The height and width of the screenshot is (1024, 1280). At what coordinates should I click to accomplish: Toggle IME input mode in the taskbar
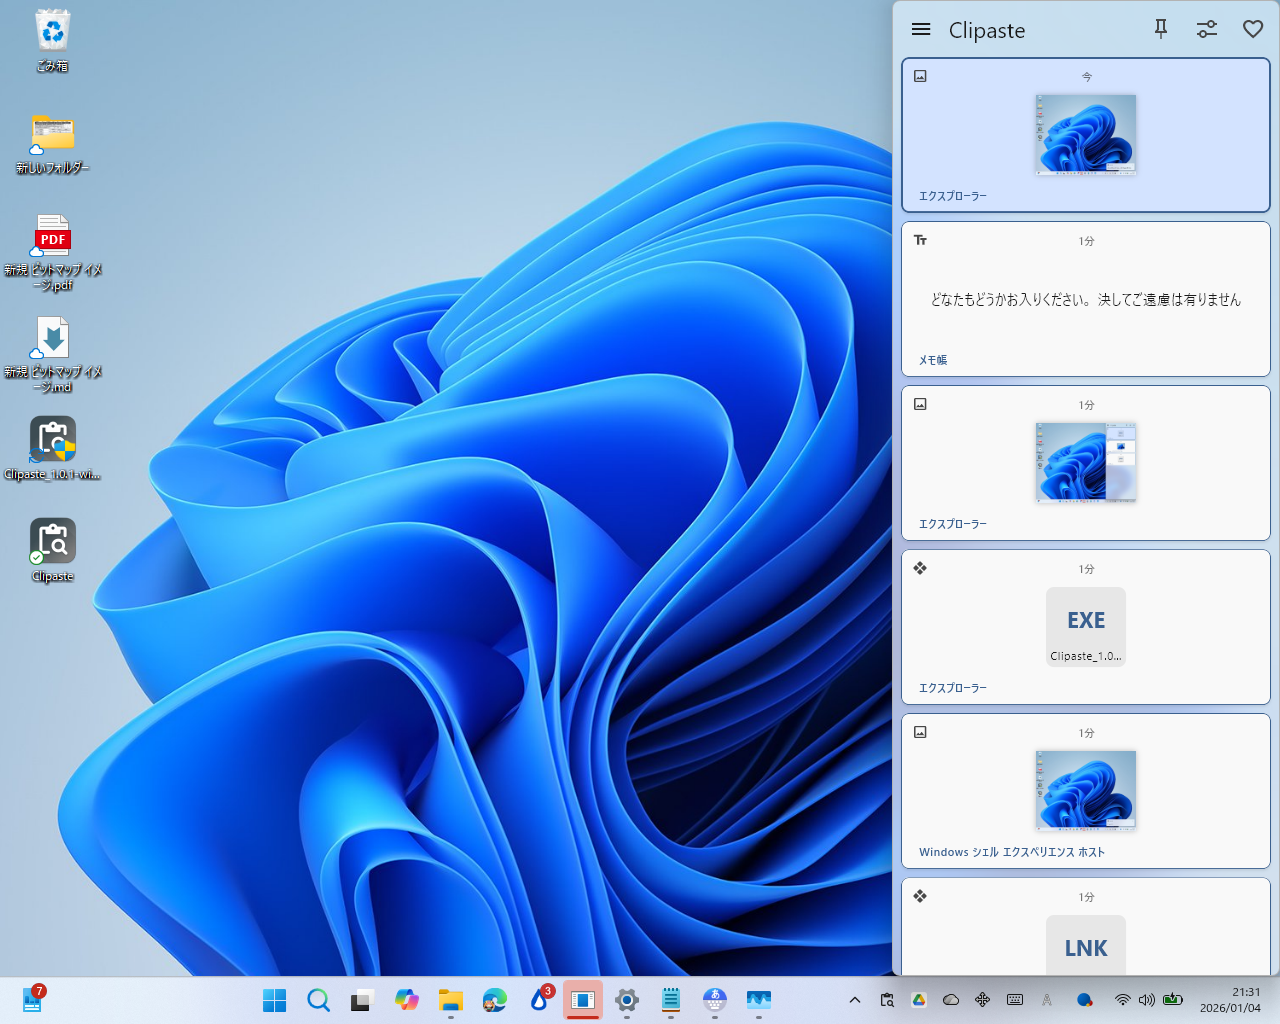(x=1046, y=999)
